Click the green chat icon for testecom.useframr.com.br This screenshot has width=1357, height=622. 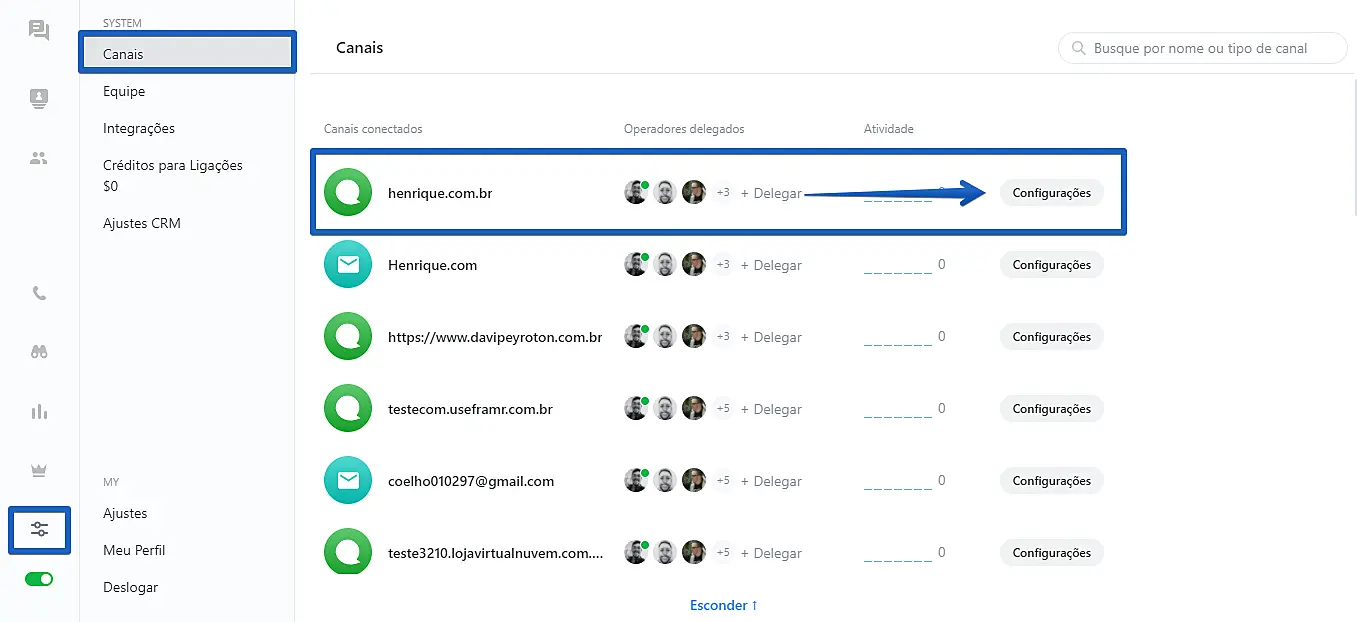(x=348, y=409)
